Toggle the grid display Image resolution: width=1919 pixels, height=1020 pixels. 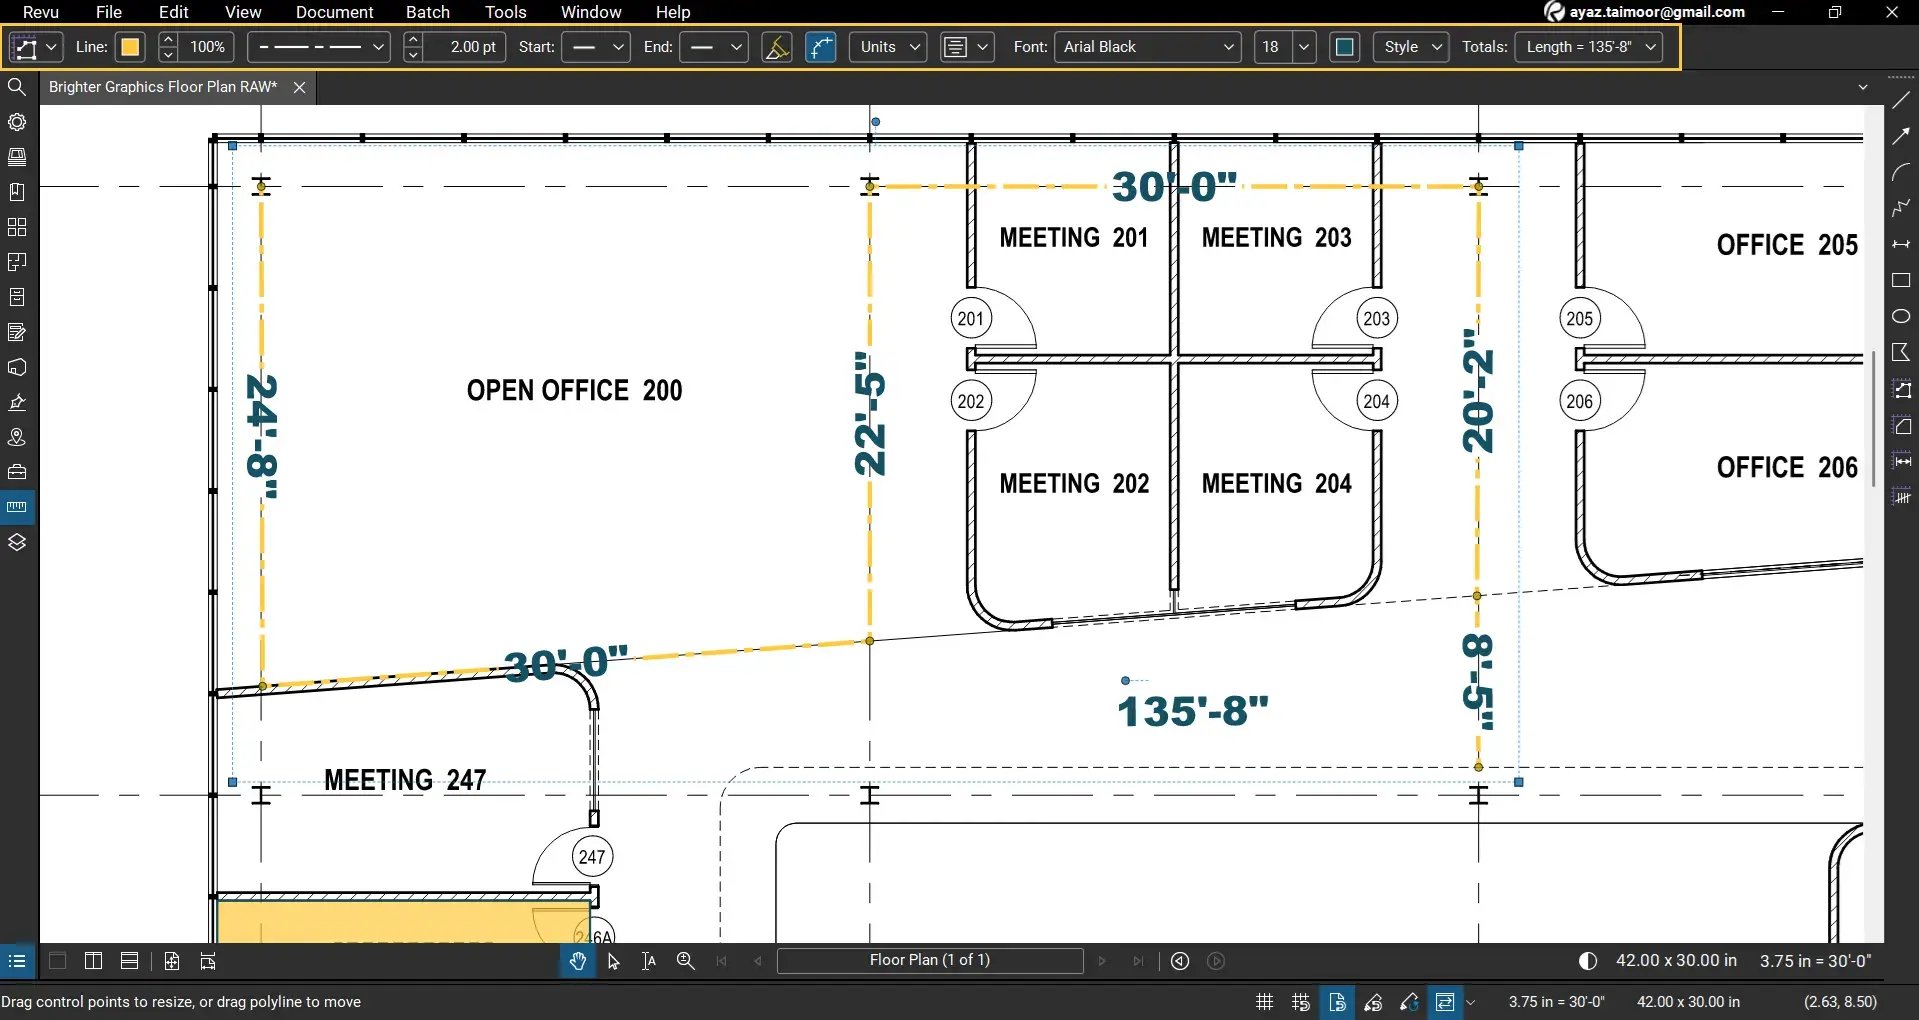pos(1263,1001)
